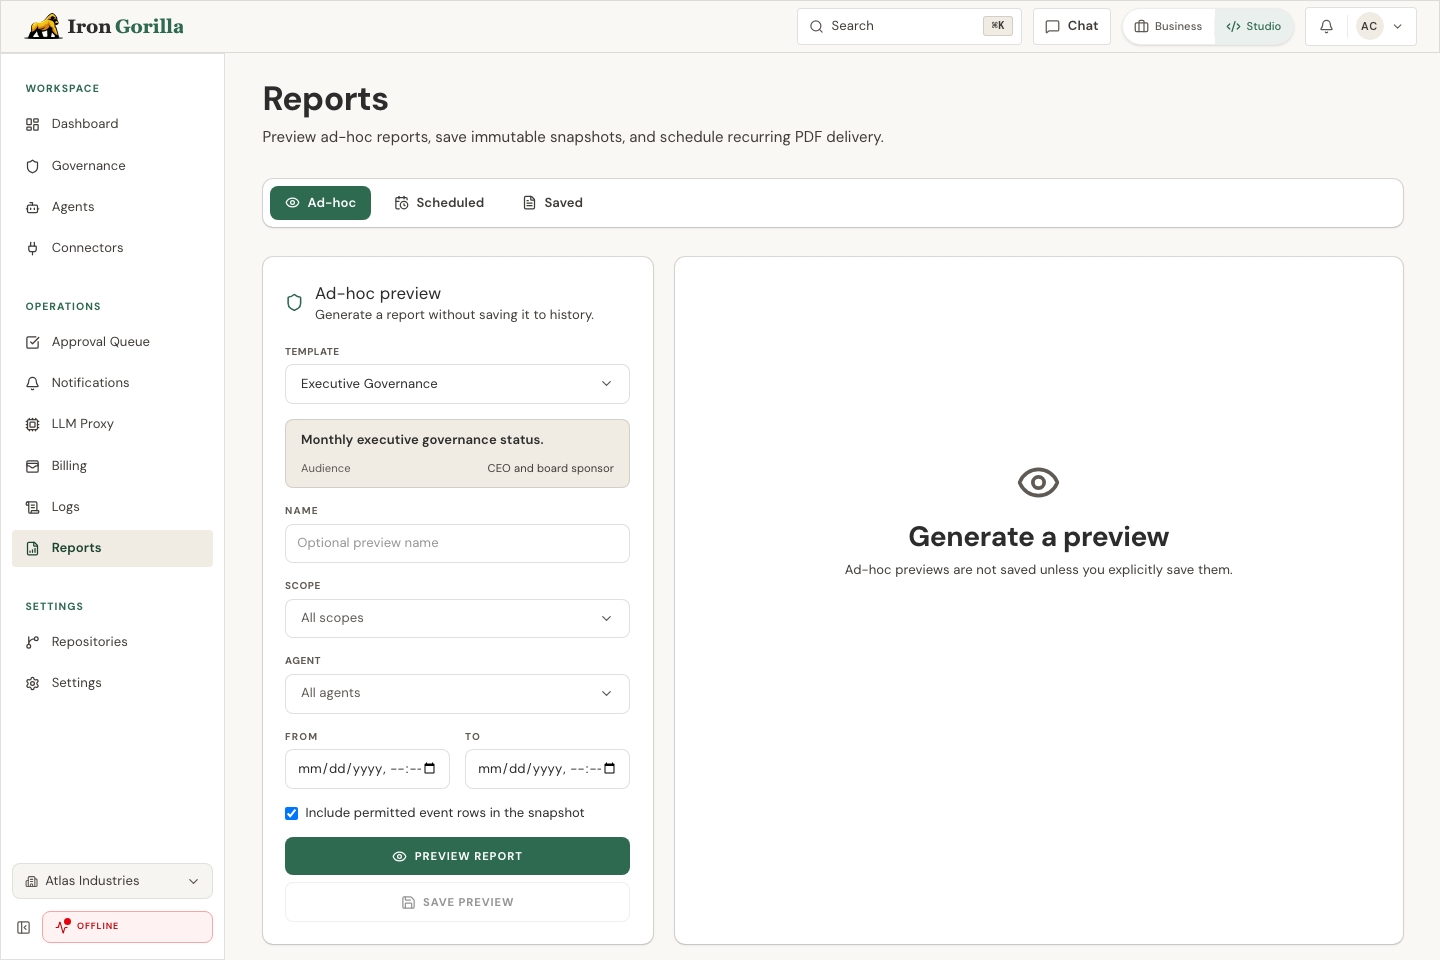Viewport: 1440px width, 960px height.
Task: Click the Settings gear icon
Action: click(x=32, y=683)
